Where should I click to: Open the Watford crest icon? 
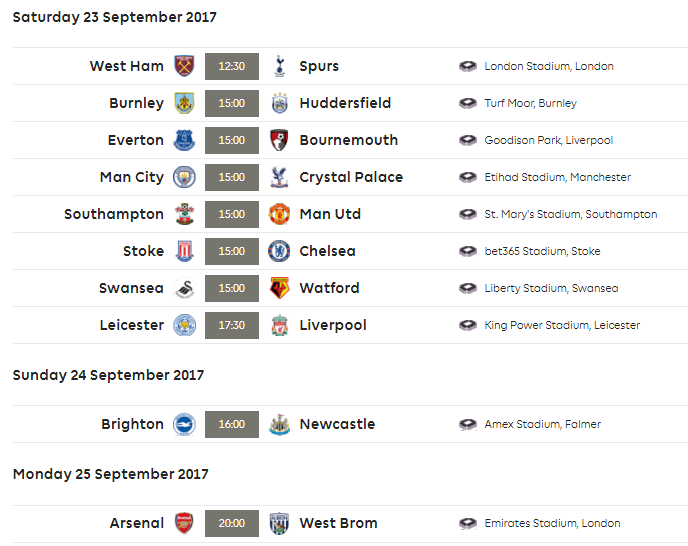point(279,288)
